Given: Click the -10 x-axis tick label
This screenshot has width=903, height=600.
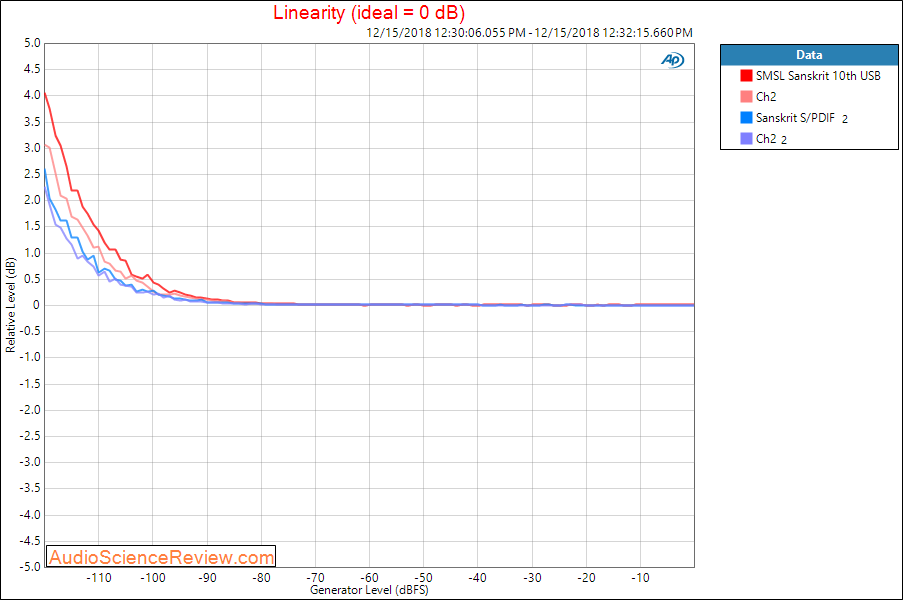Looking at the screenshot, I should [x=640, y=578].
